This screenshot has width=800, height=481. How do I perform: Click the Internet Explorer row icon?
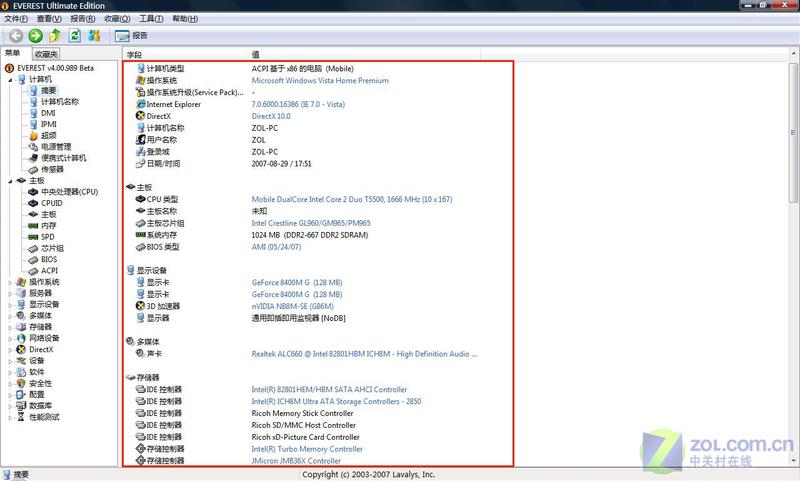(141, 104)
